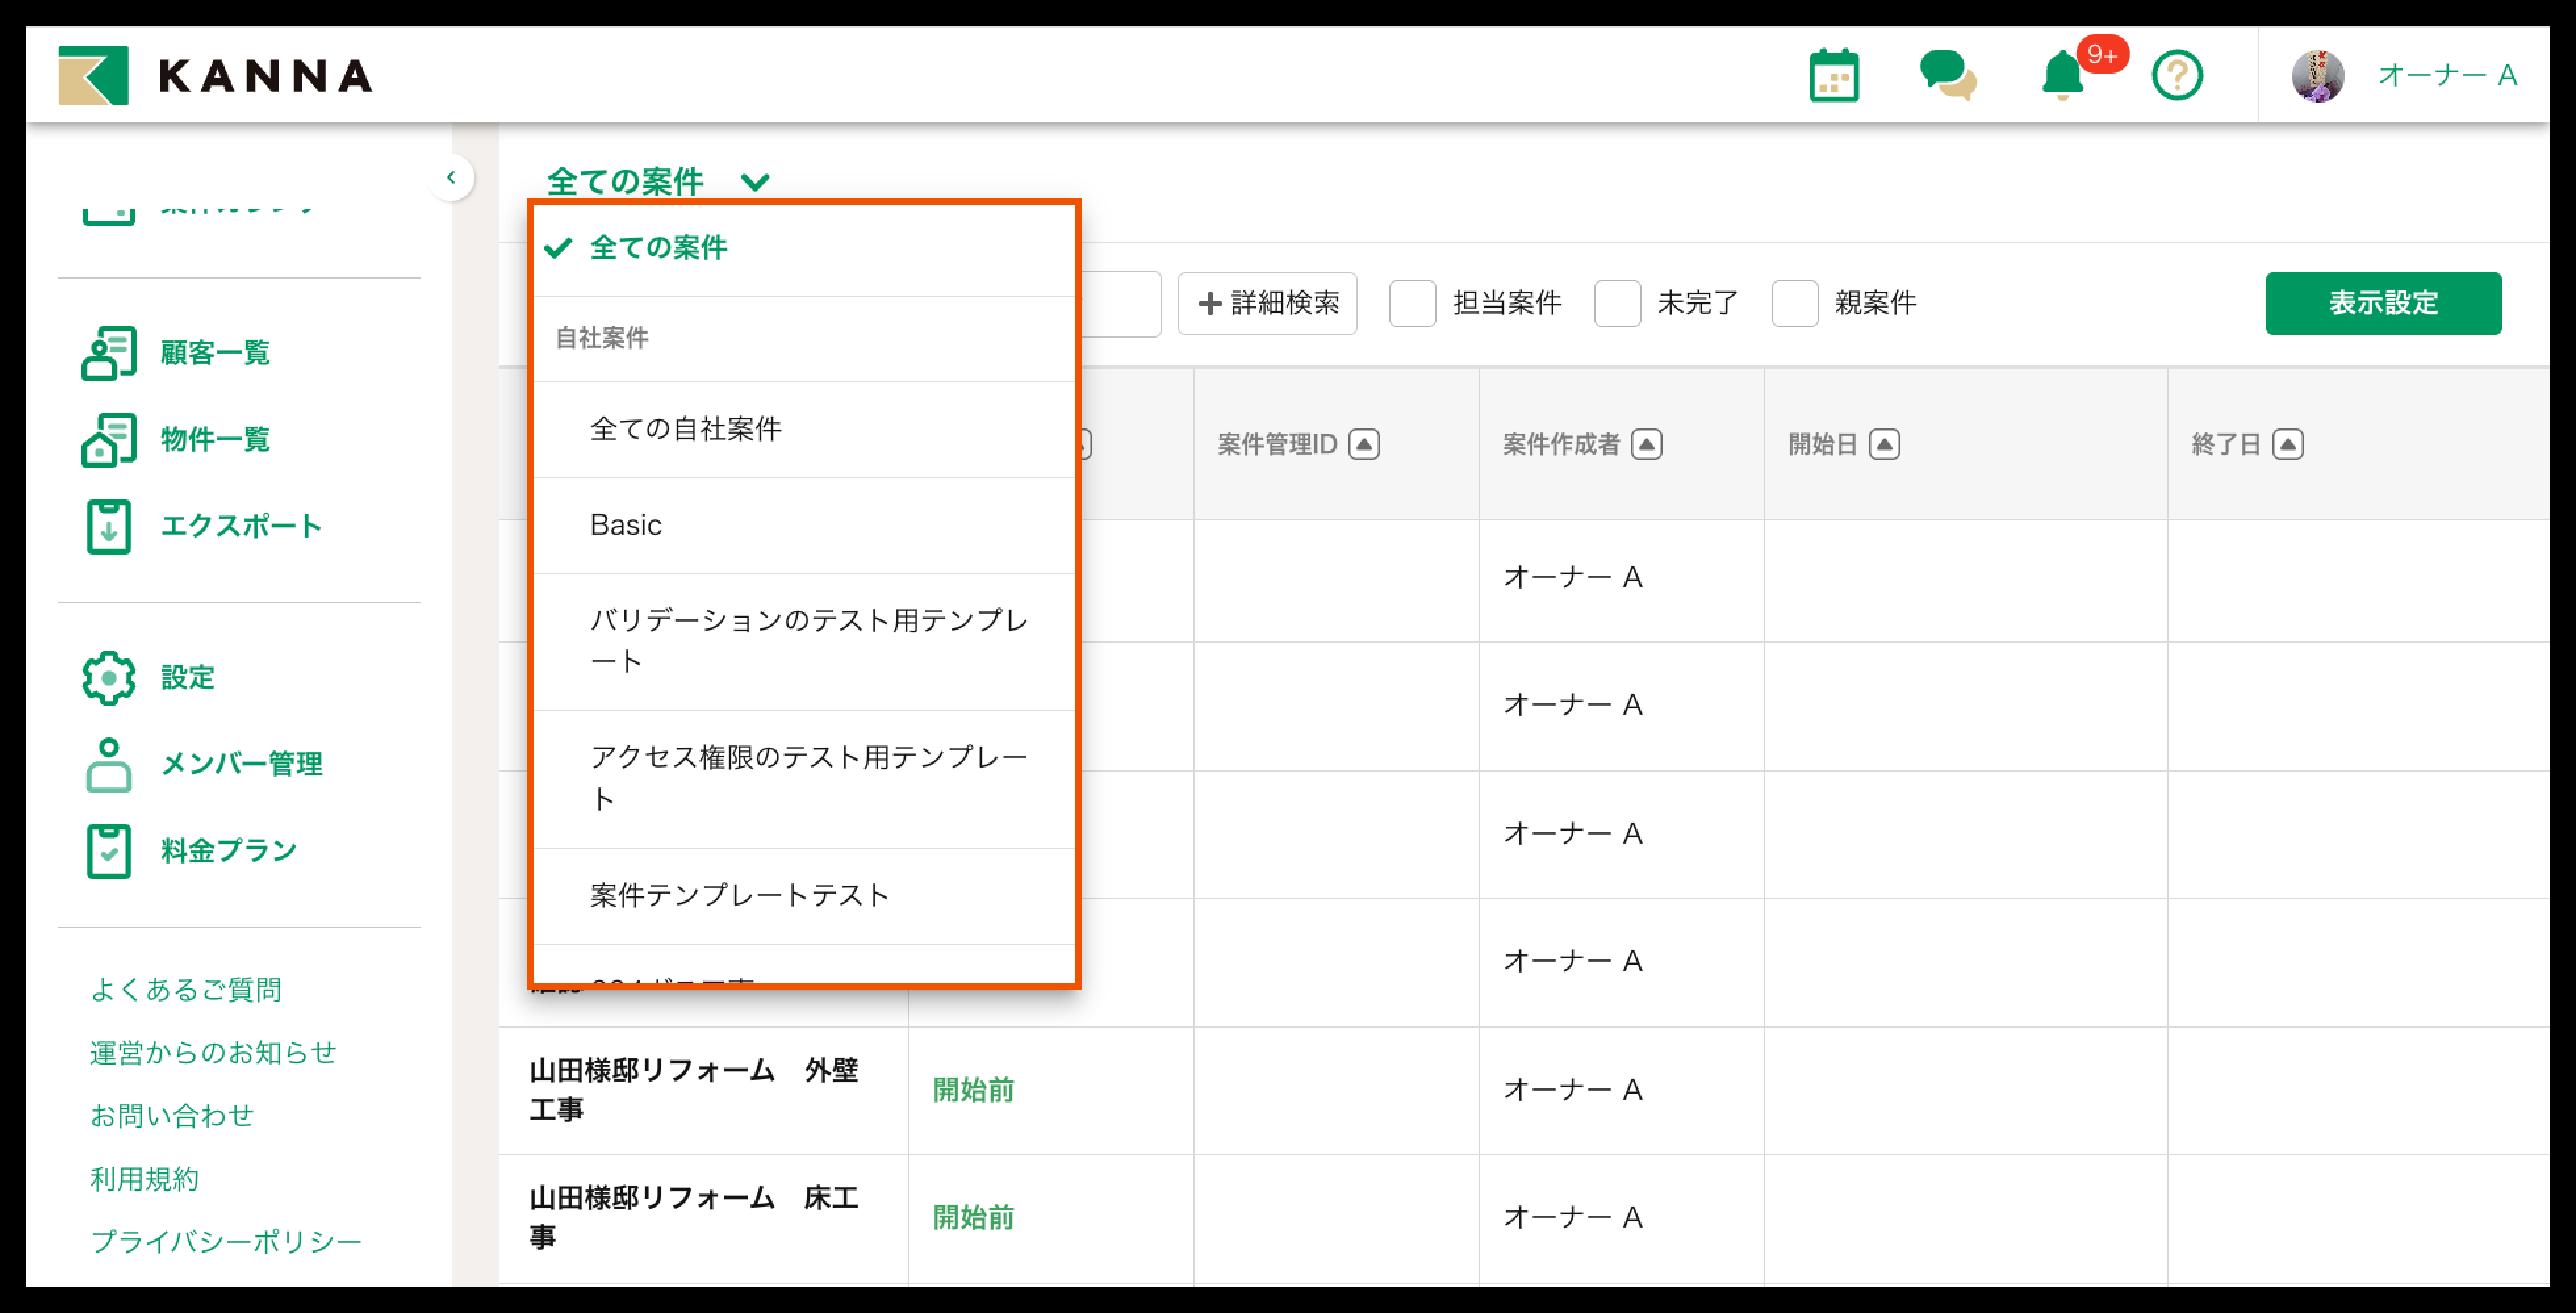Toggle the 親案件 checkbox
The image size is (2576, 1313).
coord(1794,303)
